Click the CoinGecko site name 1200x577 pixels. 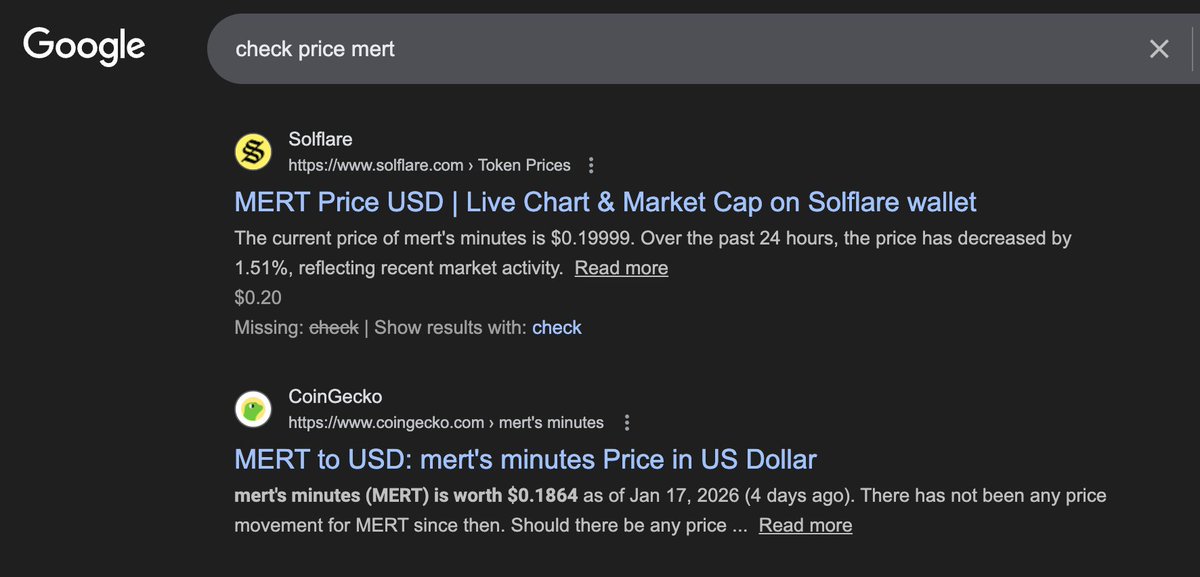point(335,396)
